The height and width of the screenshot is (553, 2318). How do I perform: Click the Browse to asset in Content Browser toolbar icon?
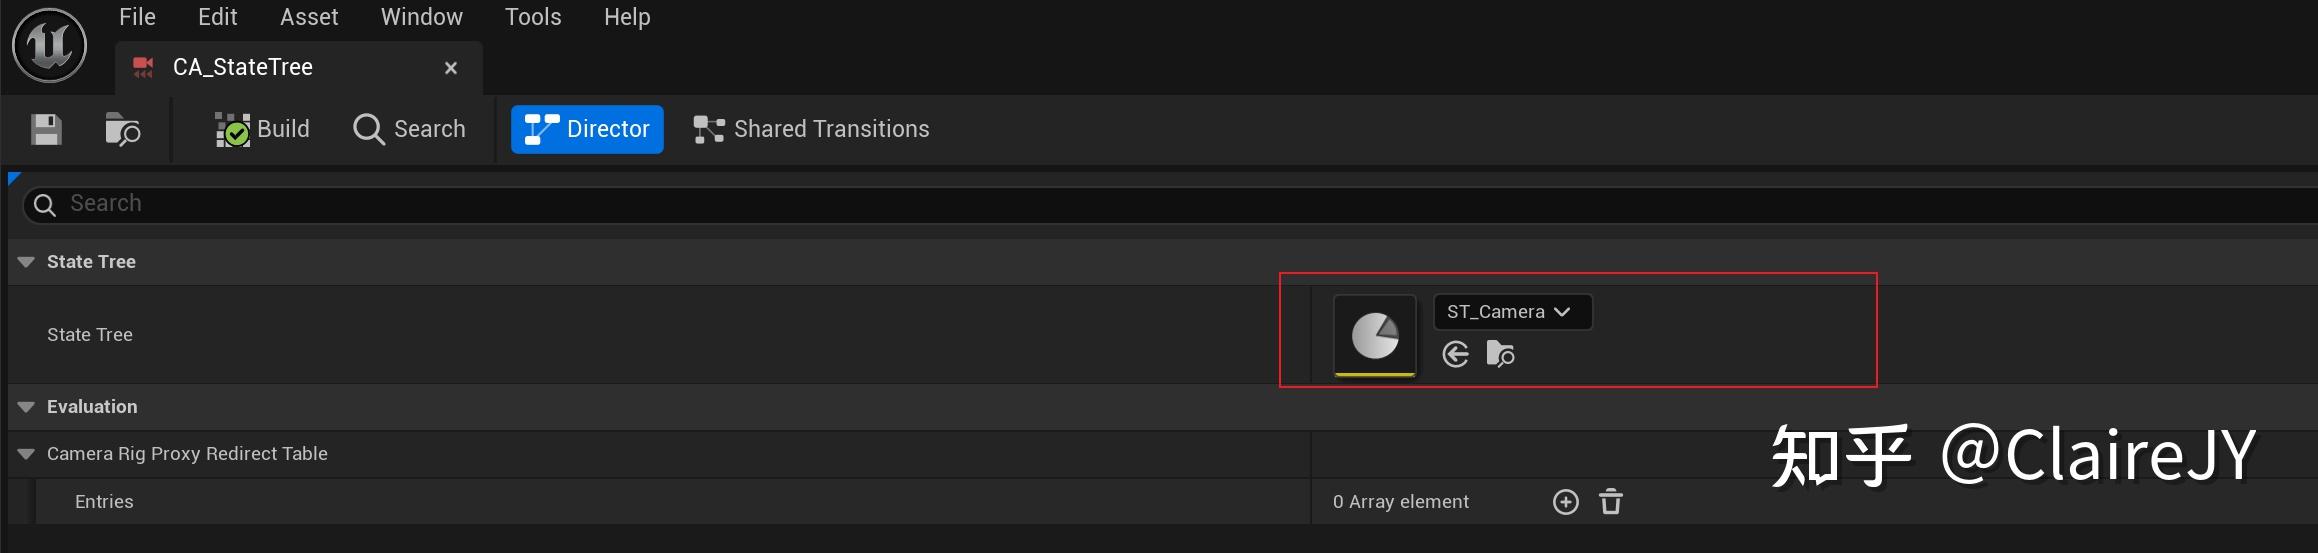tap(122, 130)
